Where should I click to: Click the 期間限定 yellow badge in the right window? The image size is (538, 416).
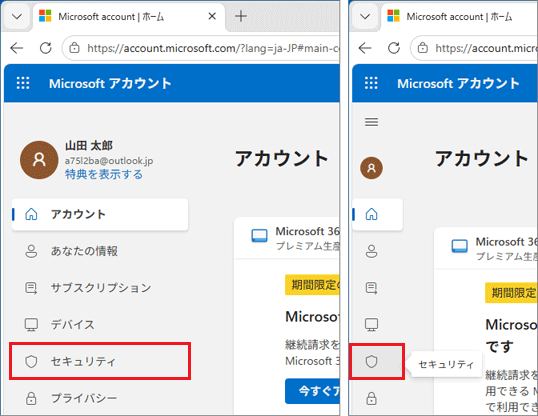pyautogui.click(x=511, y=293)
